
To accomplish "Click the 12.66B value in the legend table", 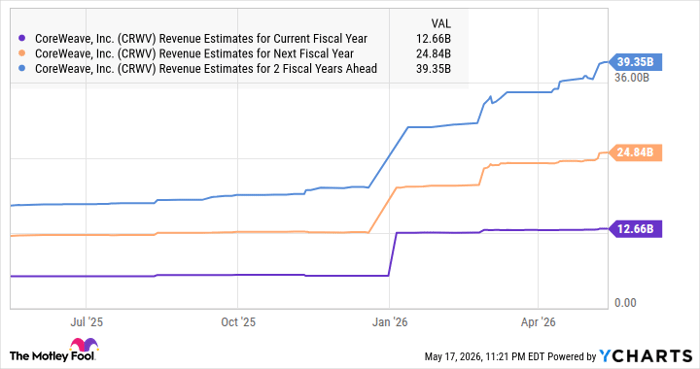I will pos(433,39).
